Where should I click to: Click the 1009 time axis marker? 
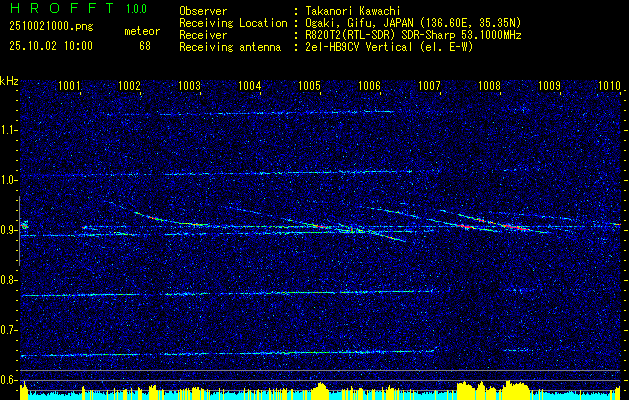[x=549, y=85]
